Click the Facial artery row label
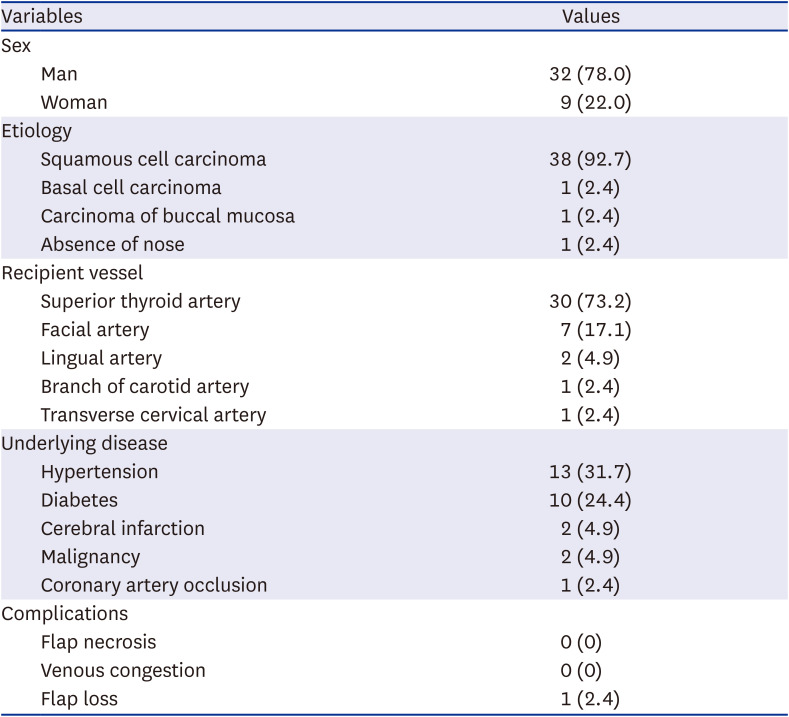789x717 pixels. click(95, 329)
